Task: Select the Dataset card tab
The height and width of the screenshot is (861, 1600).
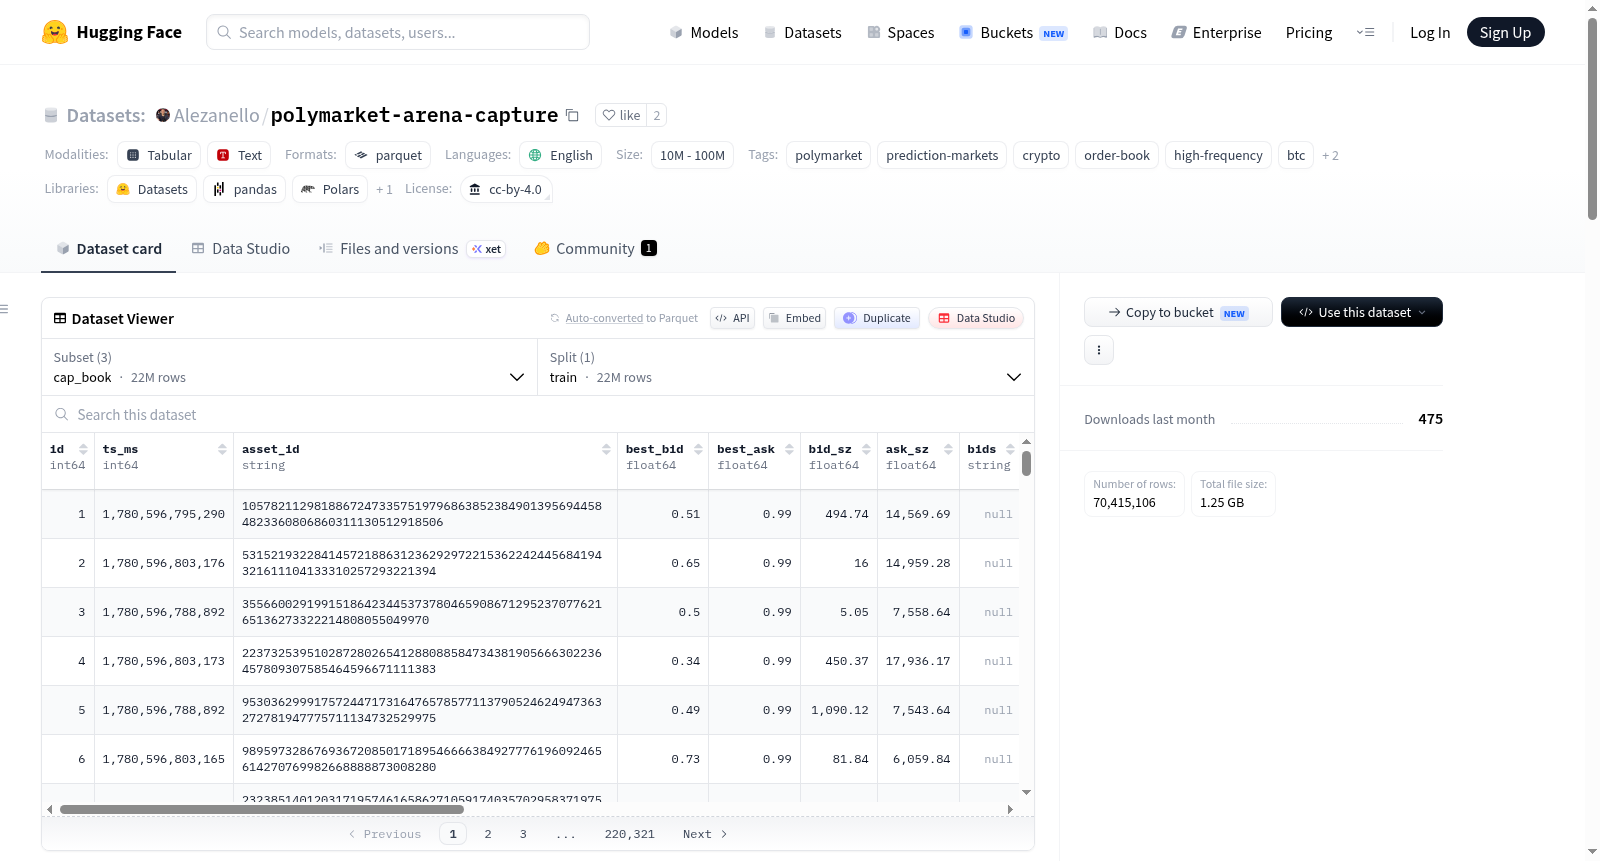Action: click(x=108, y=248)
